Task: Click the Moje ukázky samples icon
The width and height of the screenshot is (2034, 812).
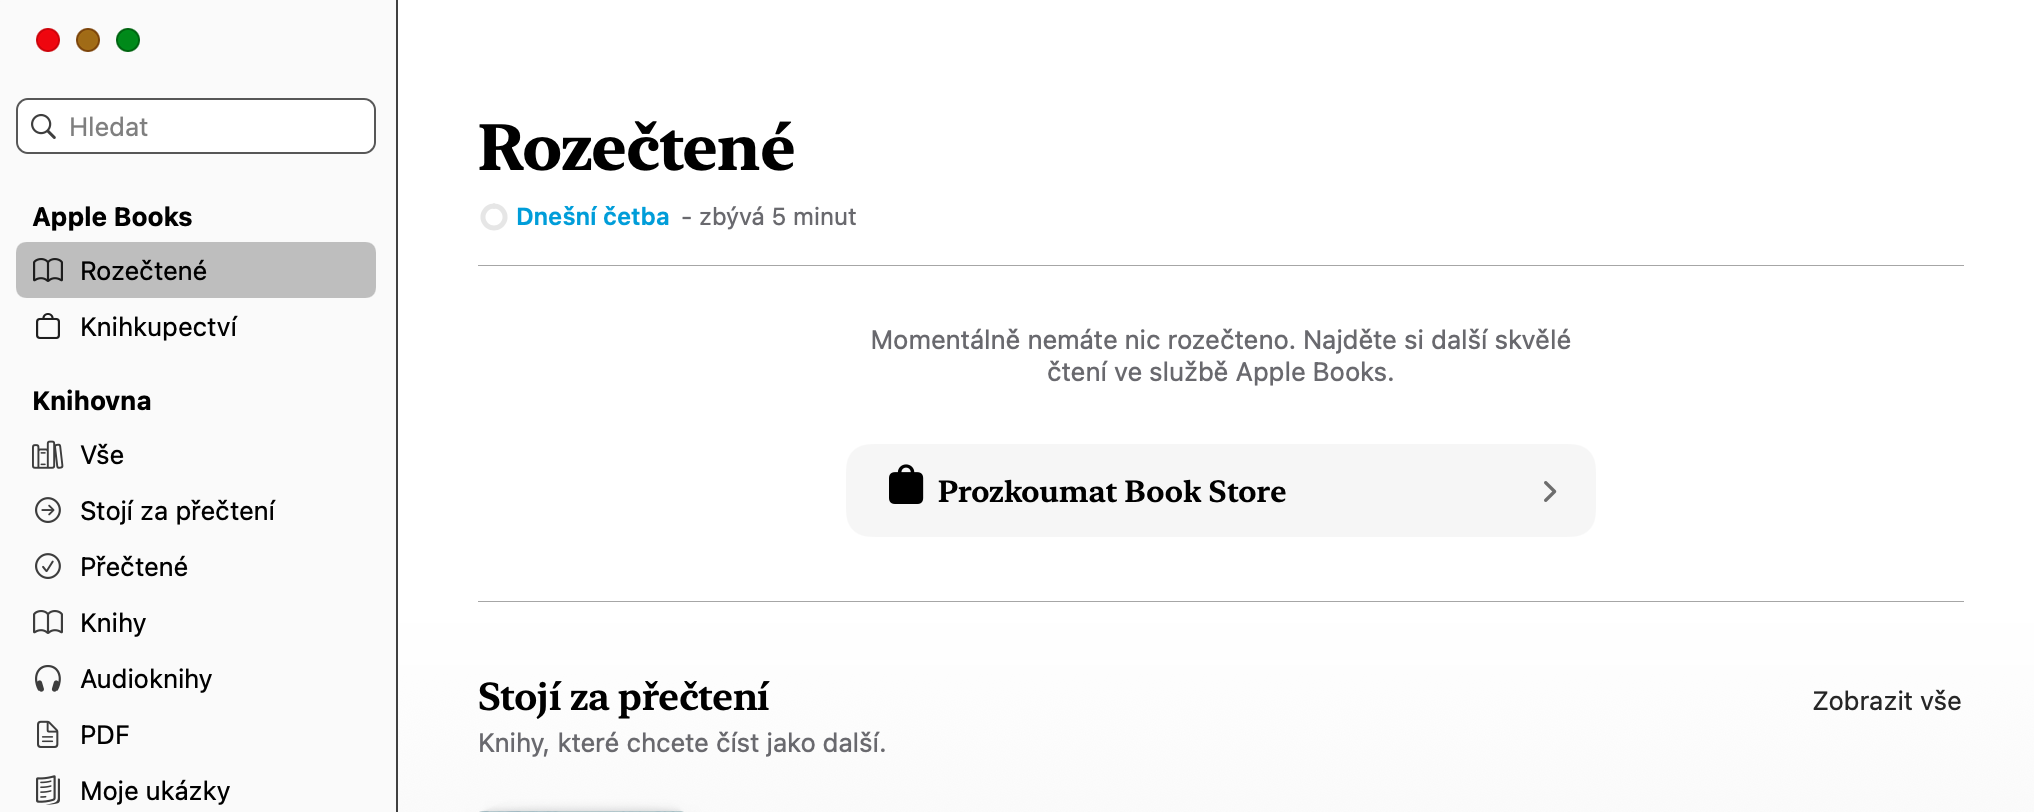Action: click(x=48, y=790)
